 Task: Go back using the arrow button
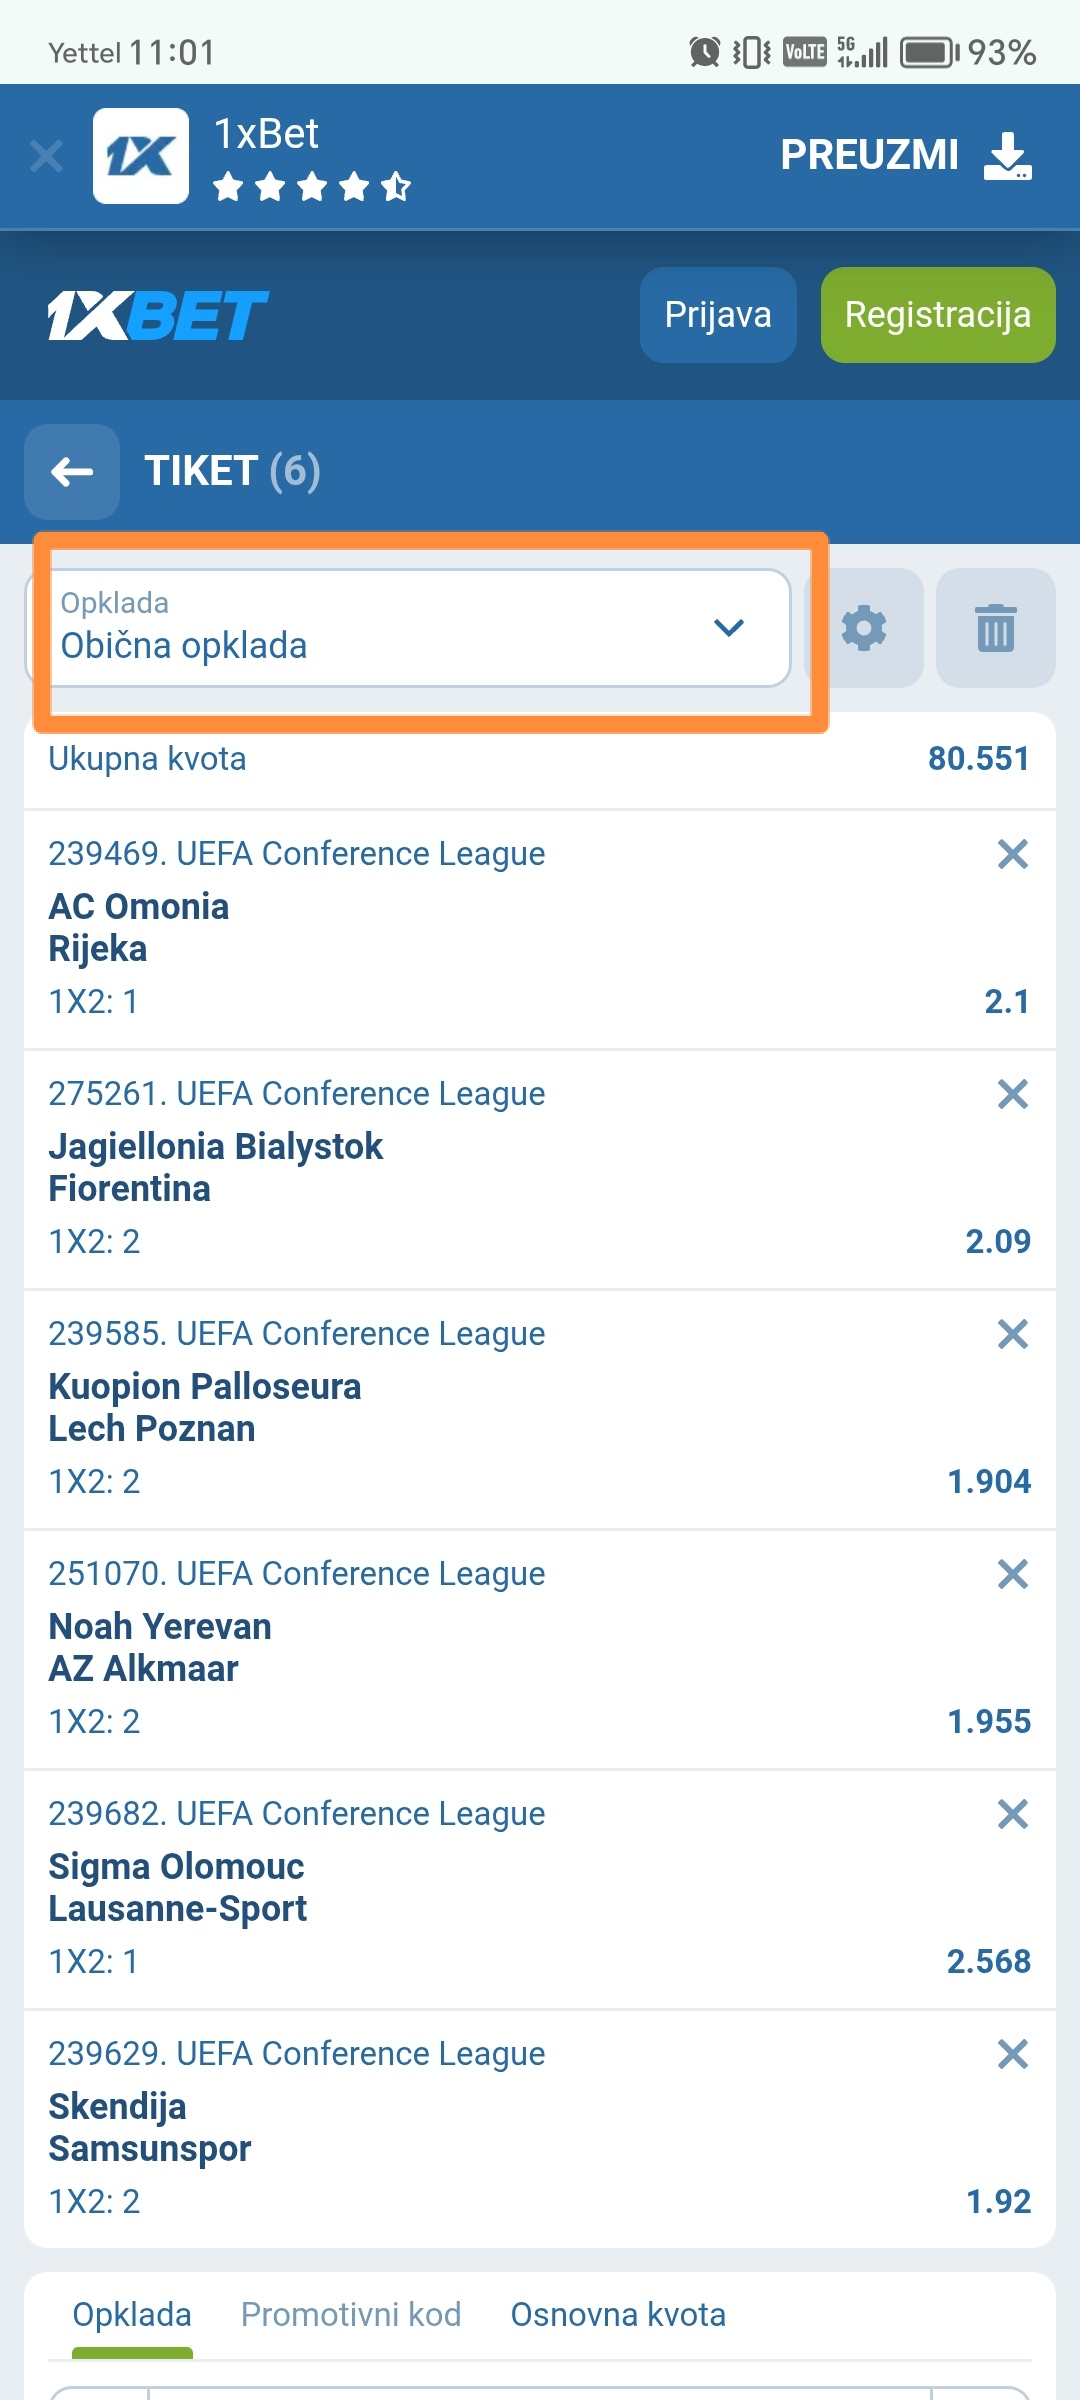(x=72, y=471)
